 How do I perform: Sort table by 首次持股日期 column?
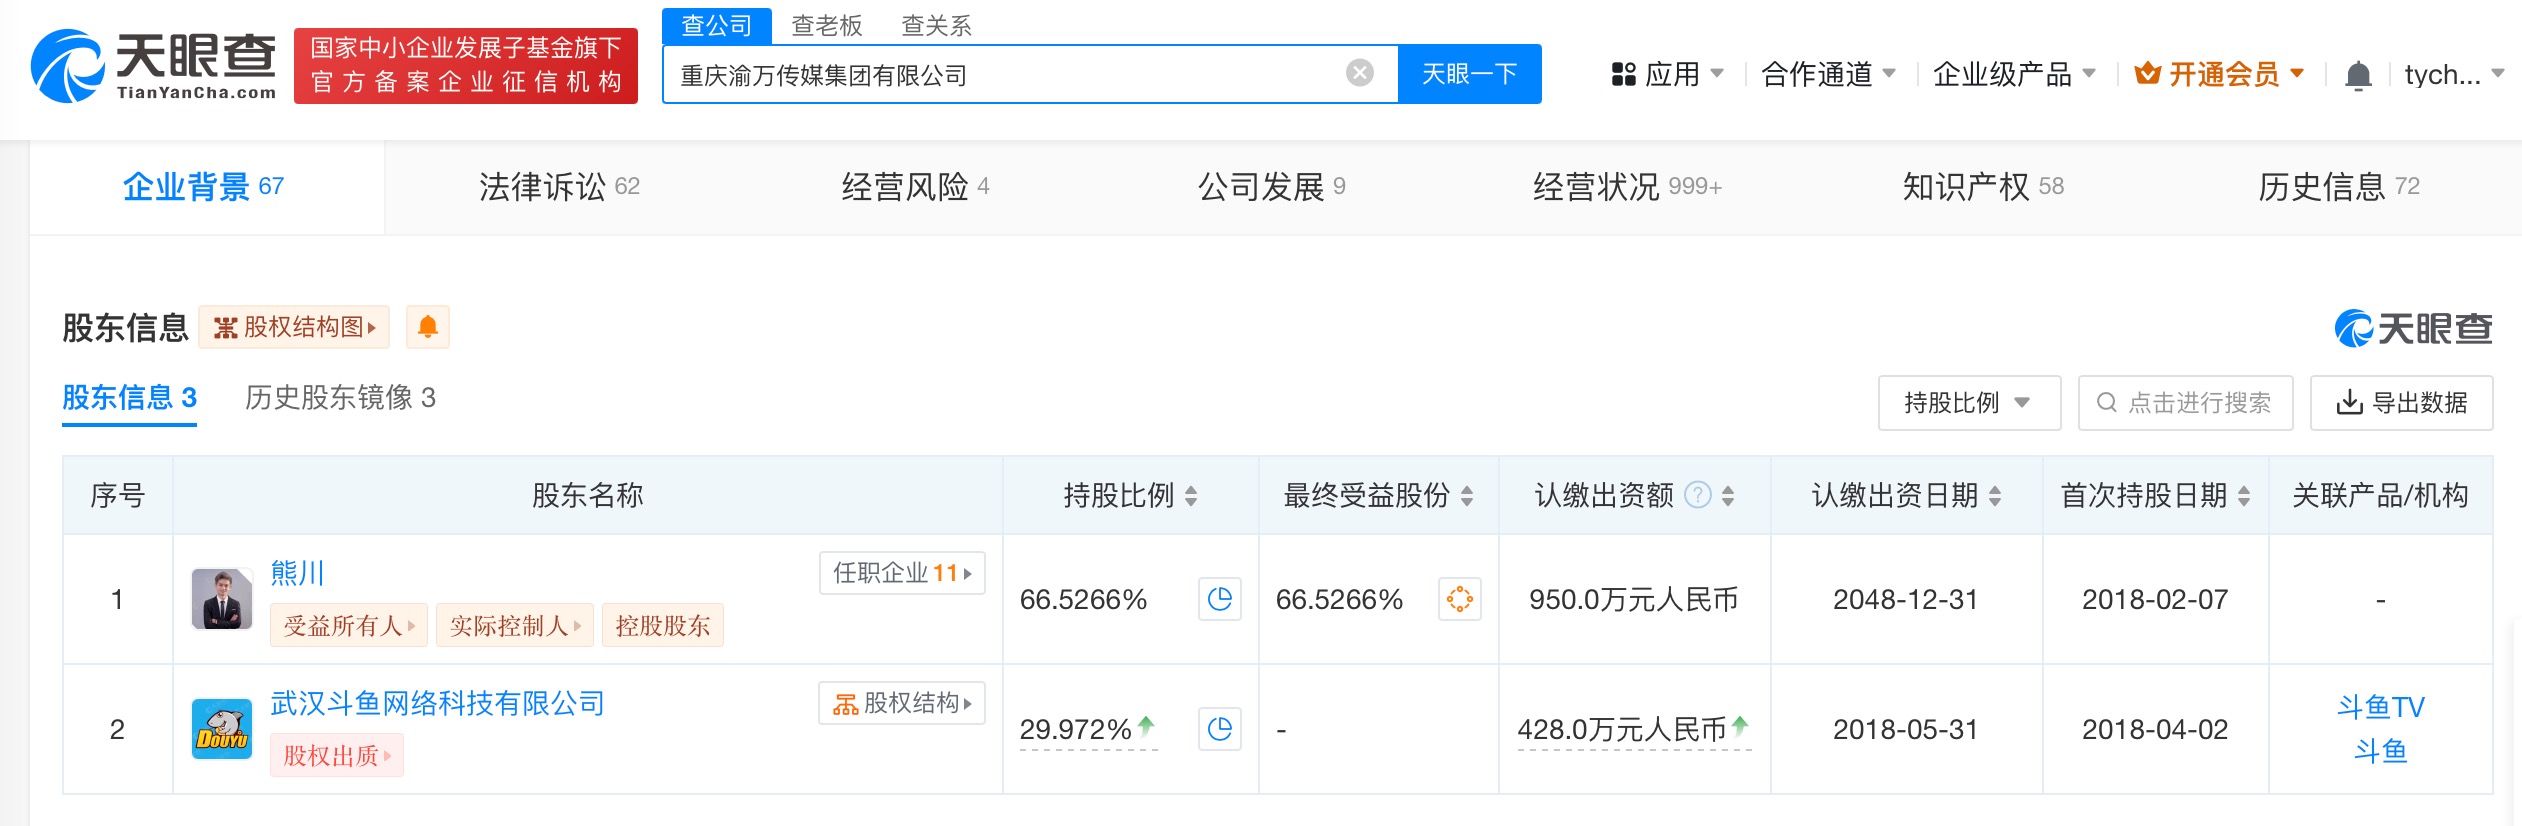click(x=2244, y=496)
